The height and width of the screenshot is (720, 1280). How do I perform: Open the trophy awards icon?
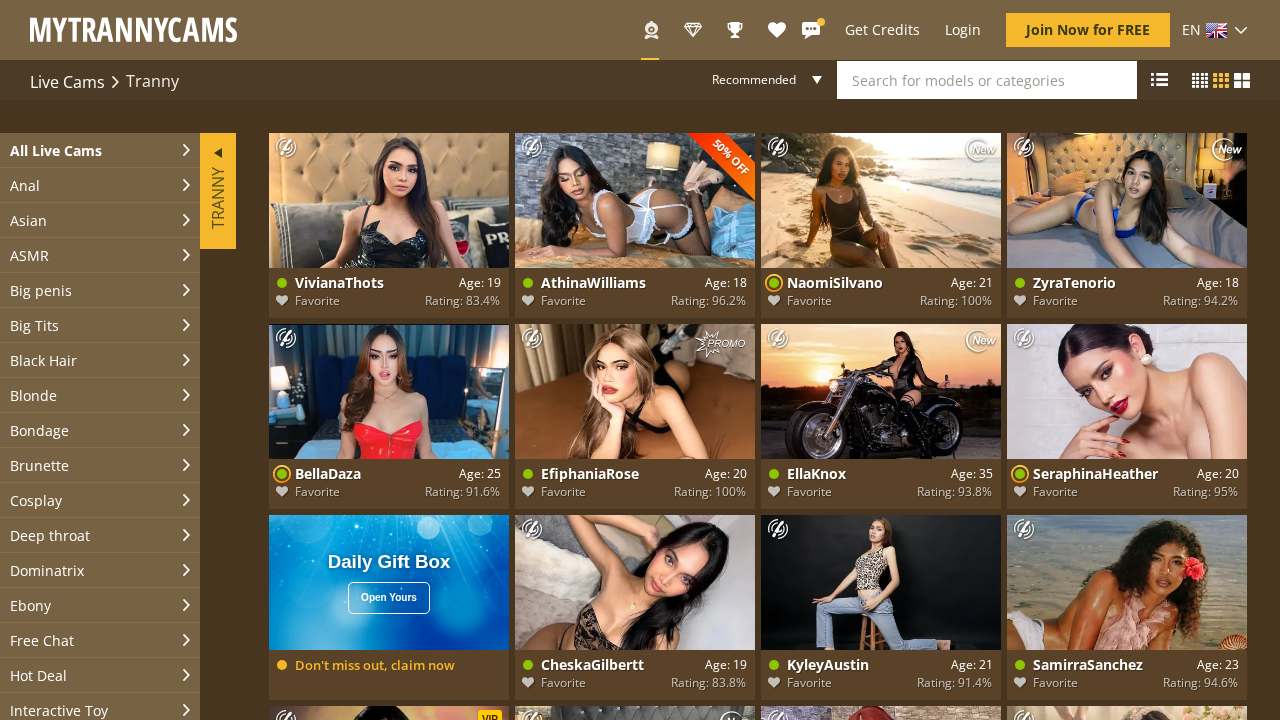tap(735, 30)
